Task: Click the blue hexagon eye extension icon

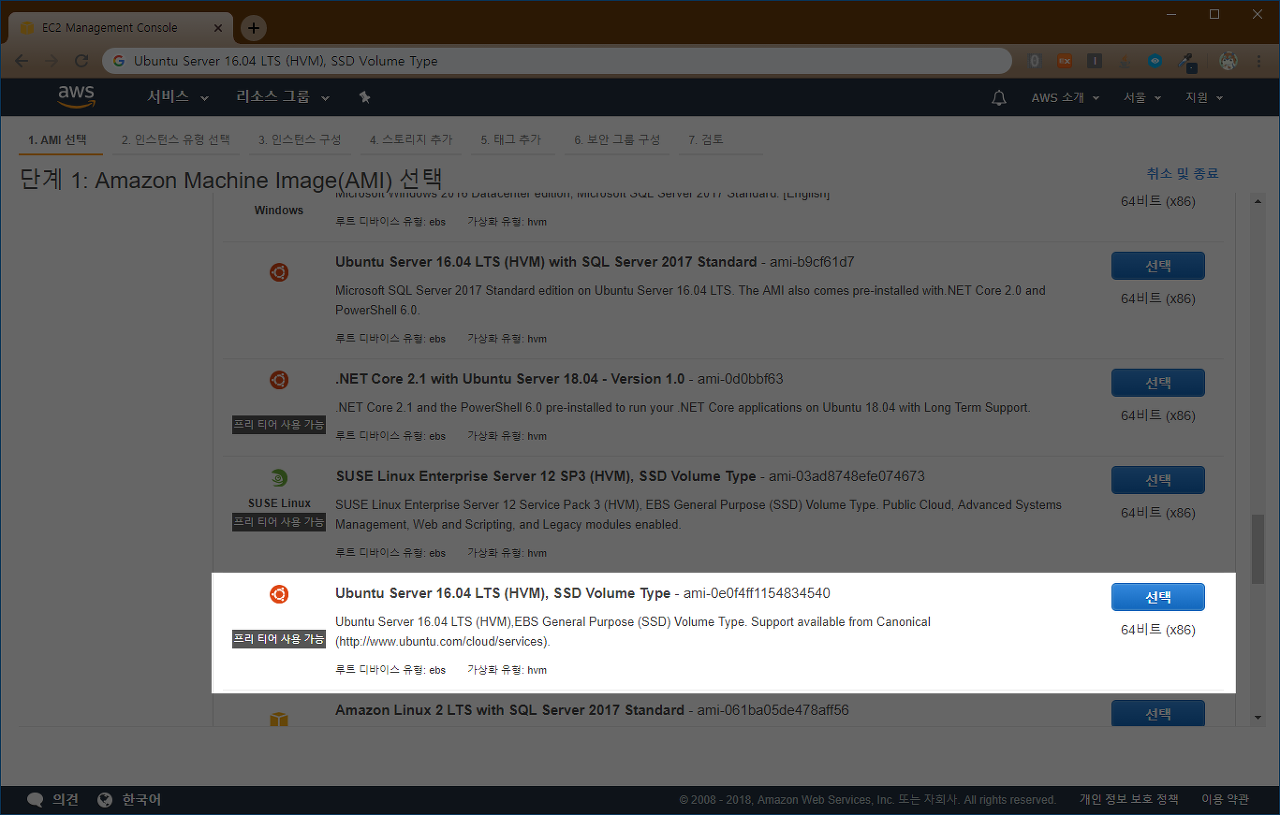Action: pyautogui.click(x=1155, y=61)
